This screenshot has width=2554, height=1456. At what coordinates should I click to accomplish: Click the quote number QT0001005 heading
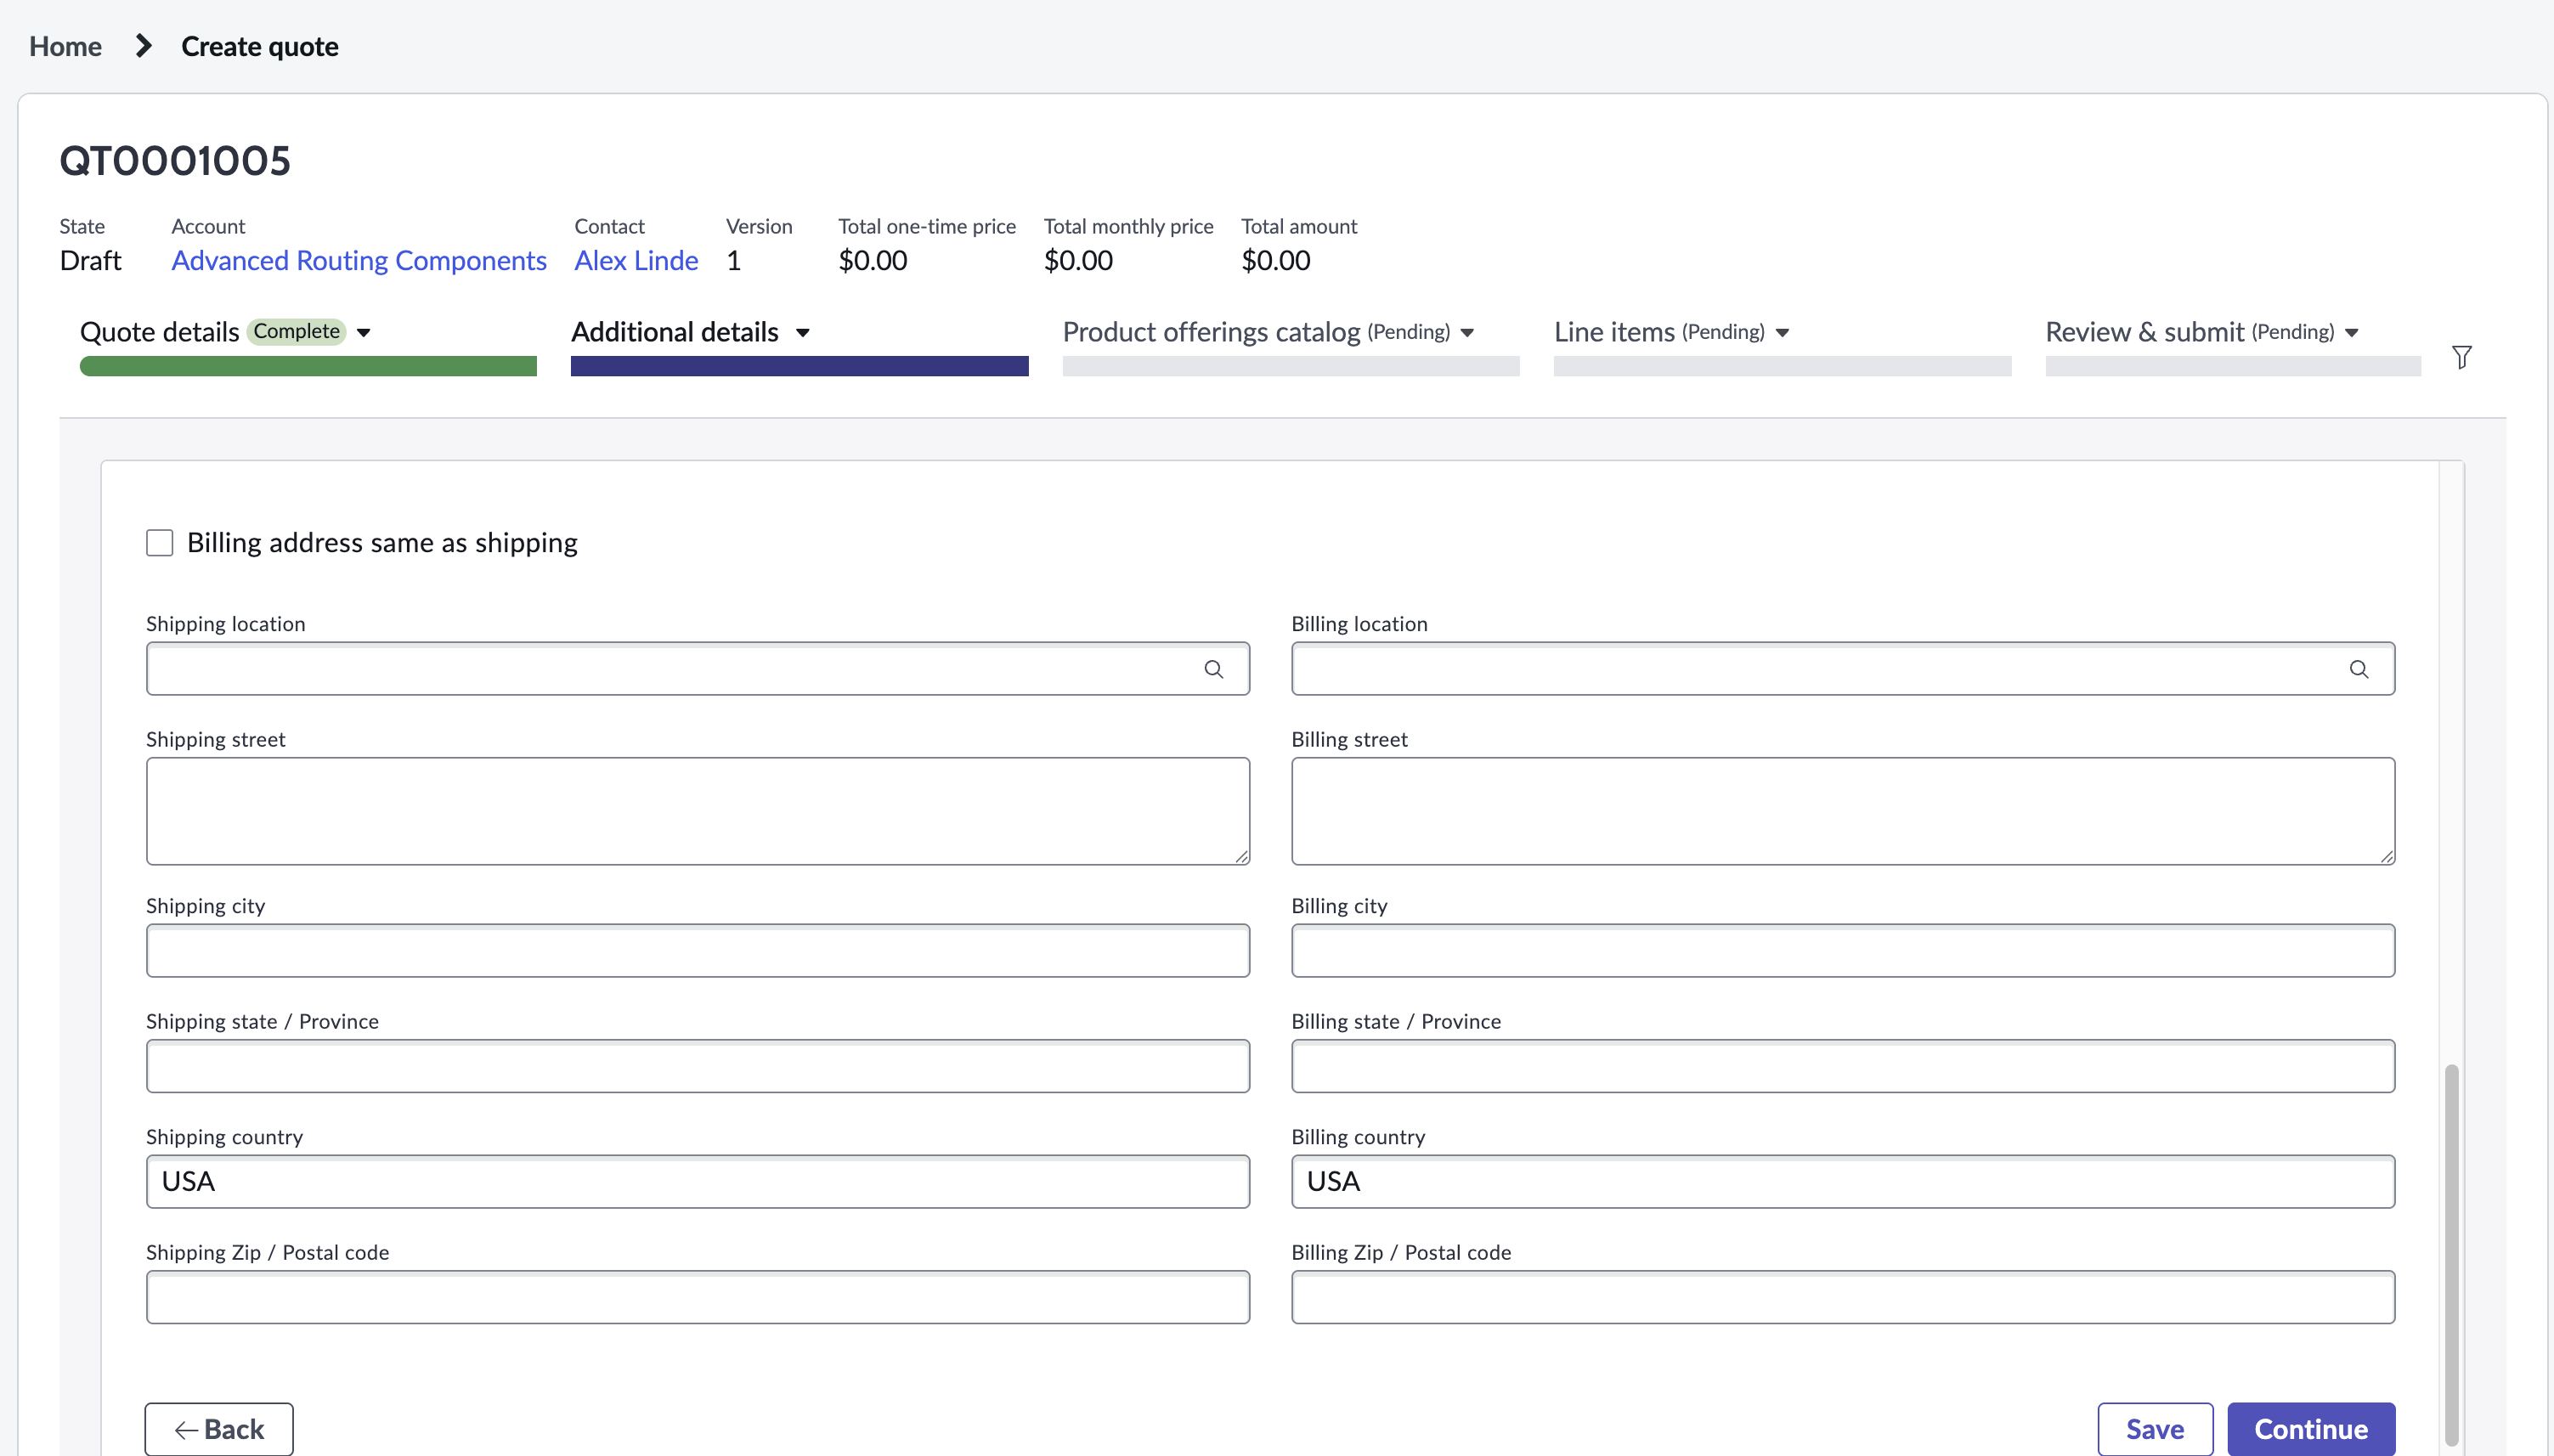tap(175, 161)
